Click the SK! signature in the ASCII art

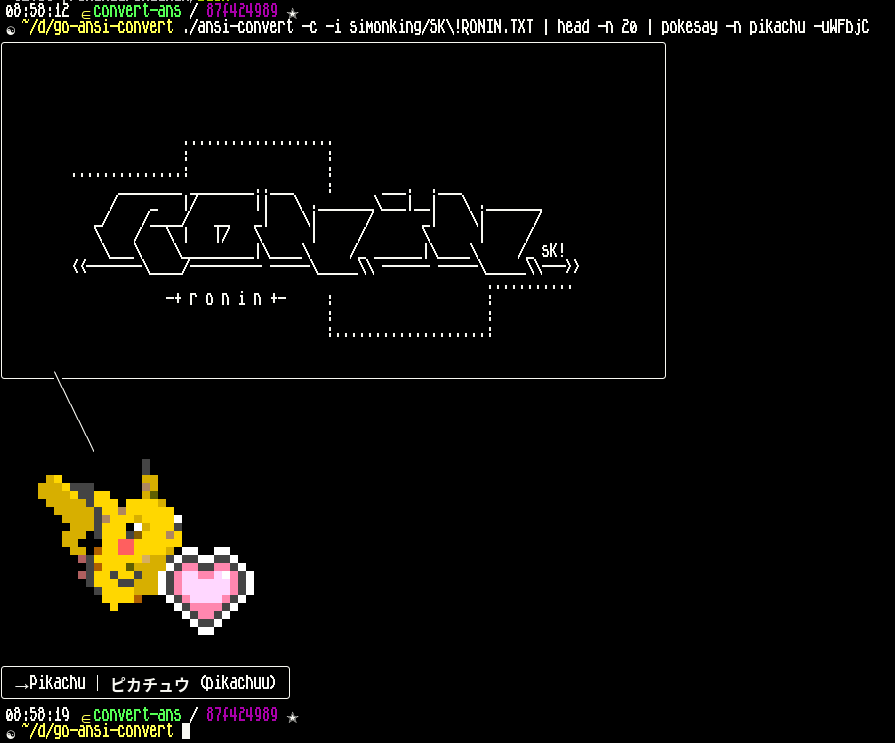553,250
